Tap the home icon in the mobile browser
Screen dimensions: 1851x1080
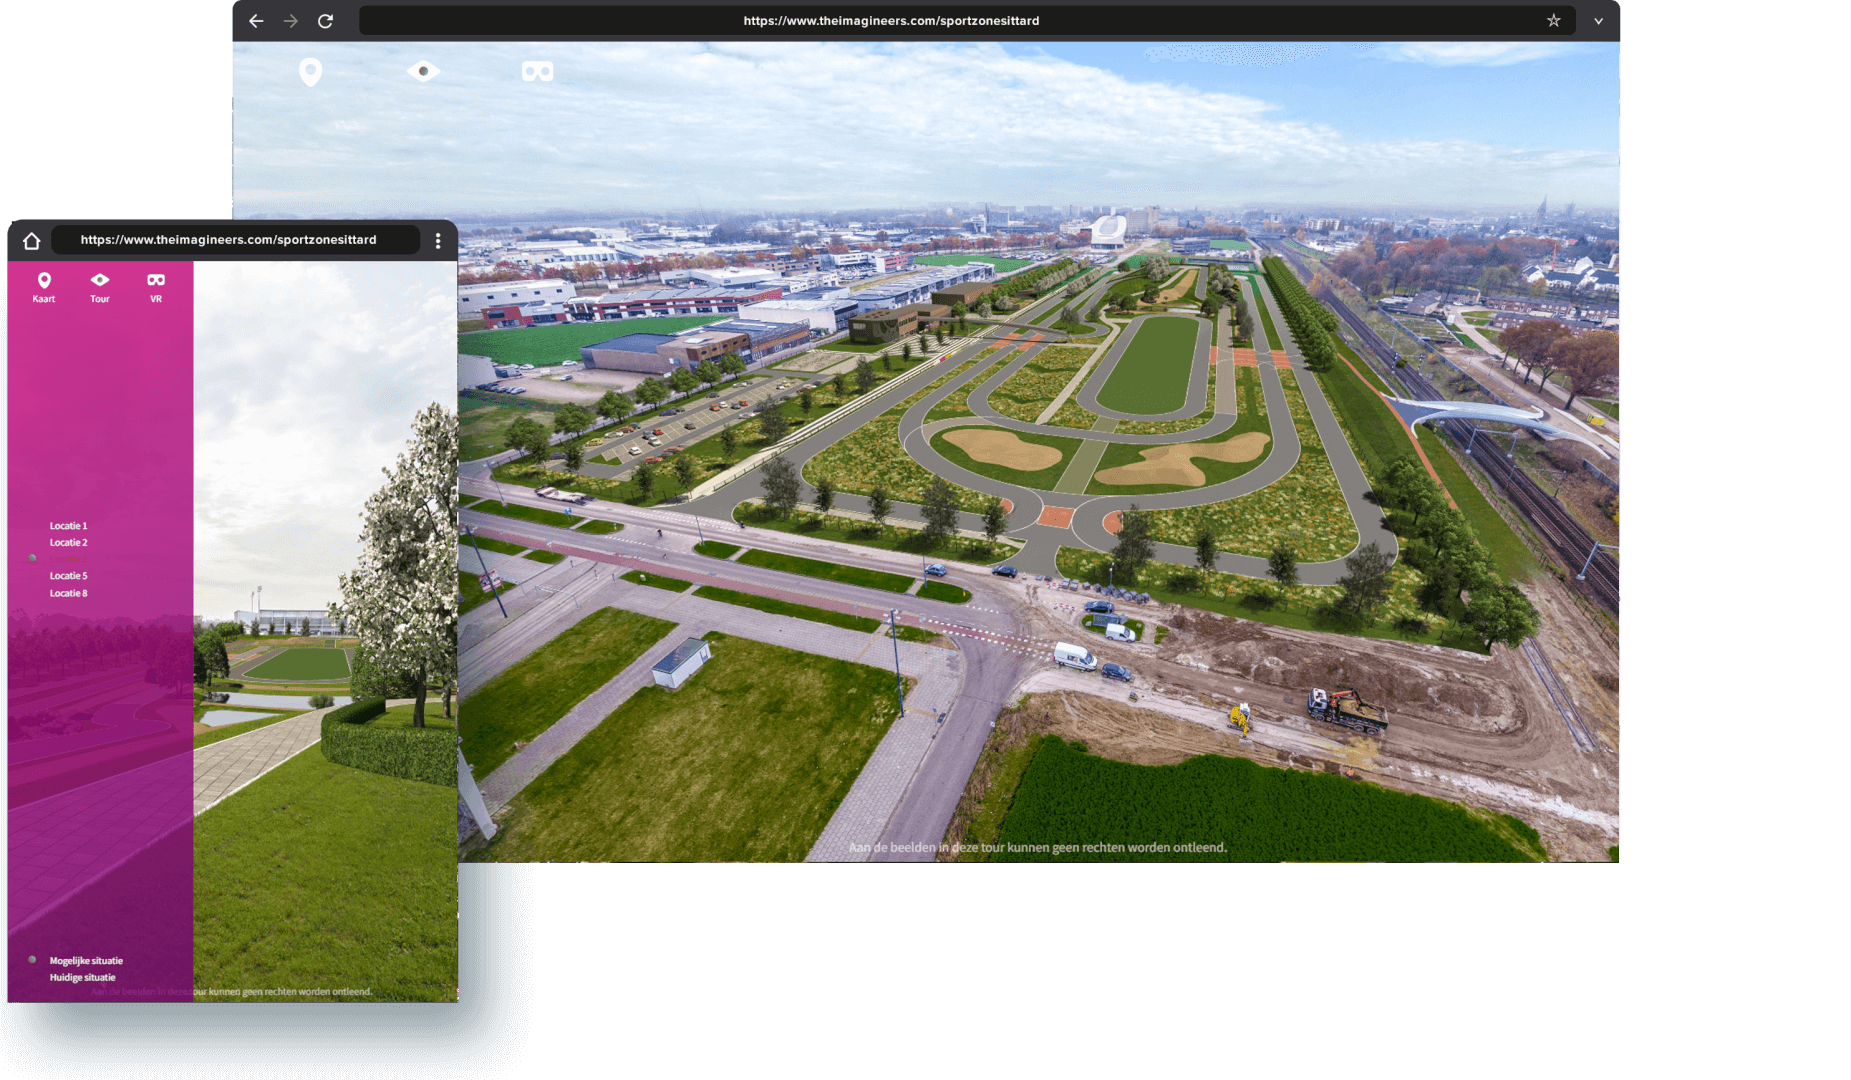point(32,240)
